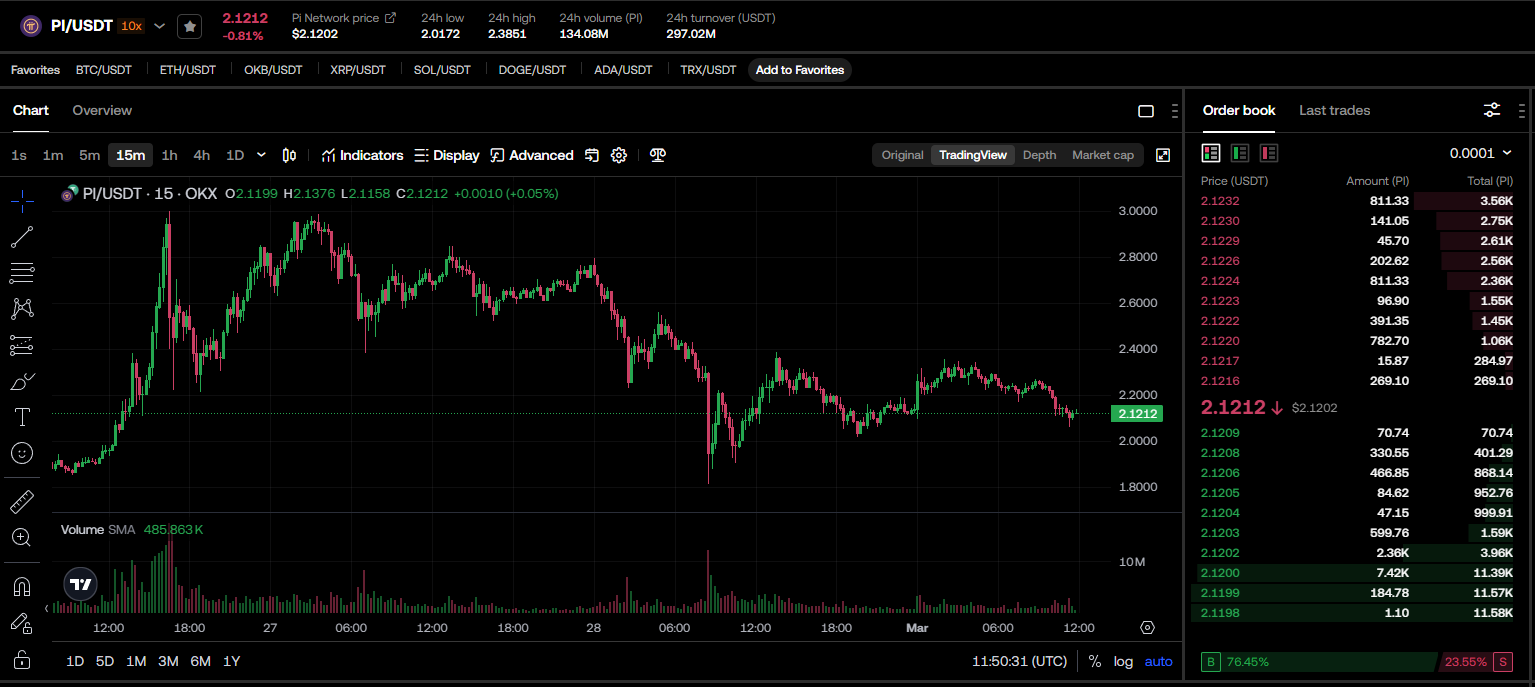Open chart settings gear icon
The image size is (1535, 687).
click(619, 155)
